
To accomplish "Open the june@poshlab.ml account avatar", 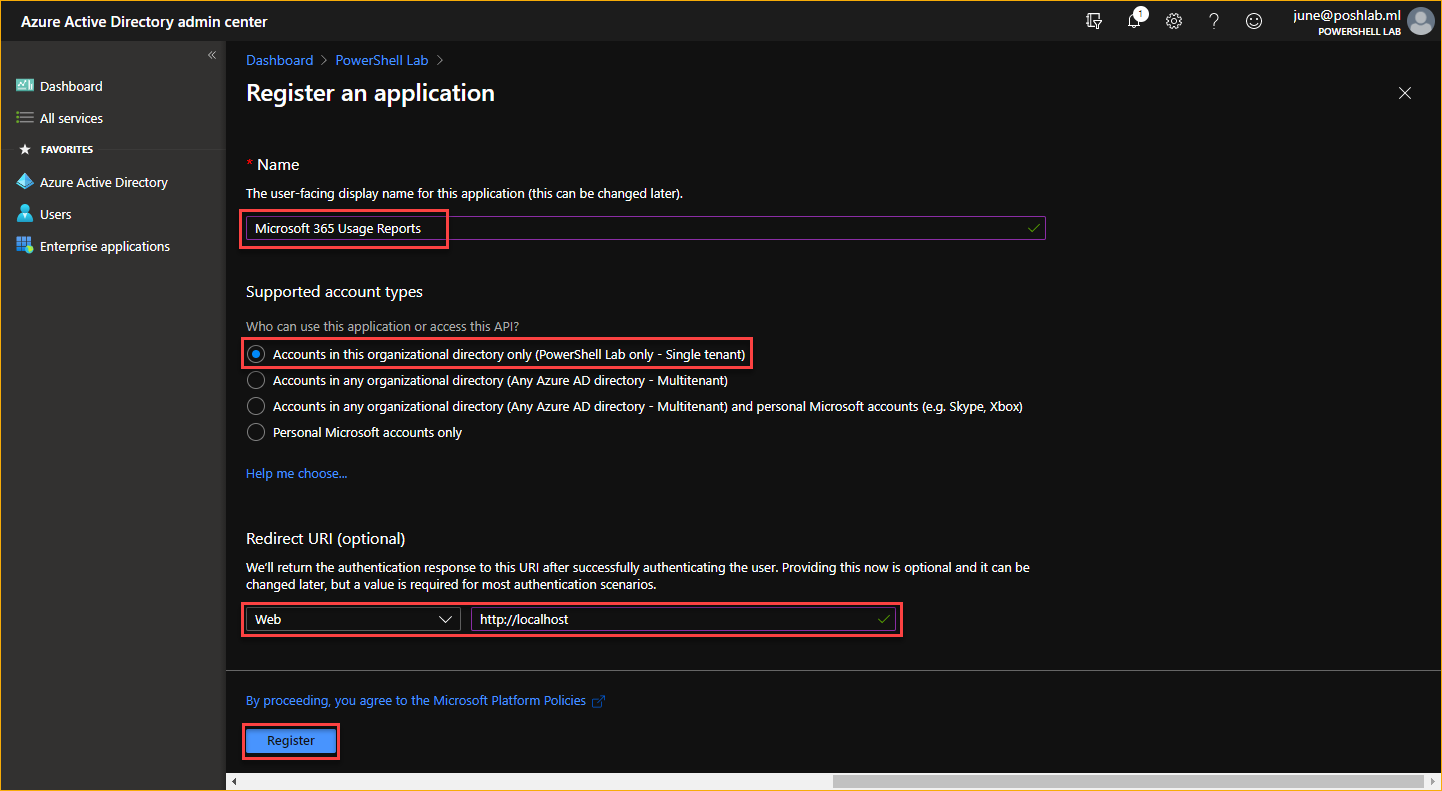I will [x=1420, y=21].
